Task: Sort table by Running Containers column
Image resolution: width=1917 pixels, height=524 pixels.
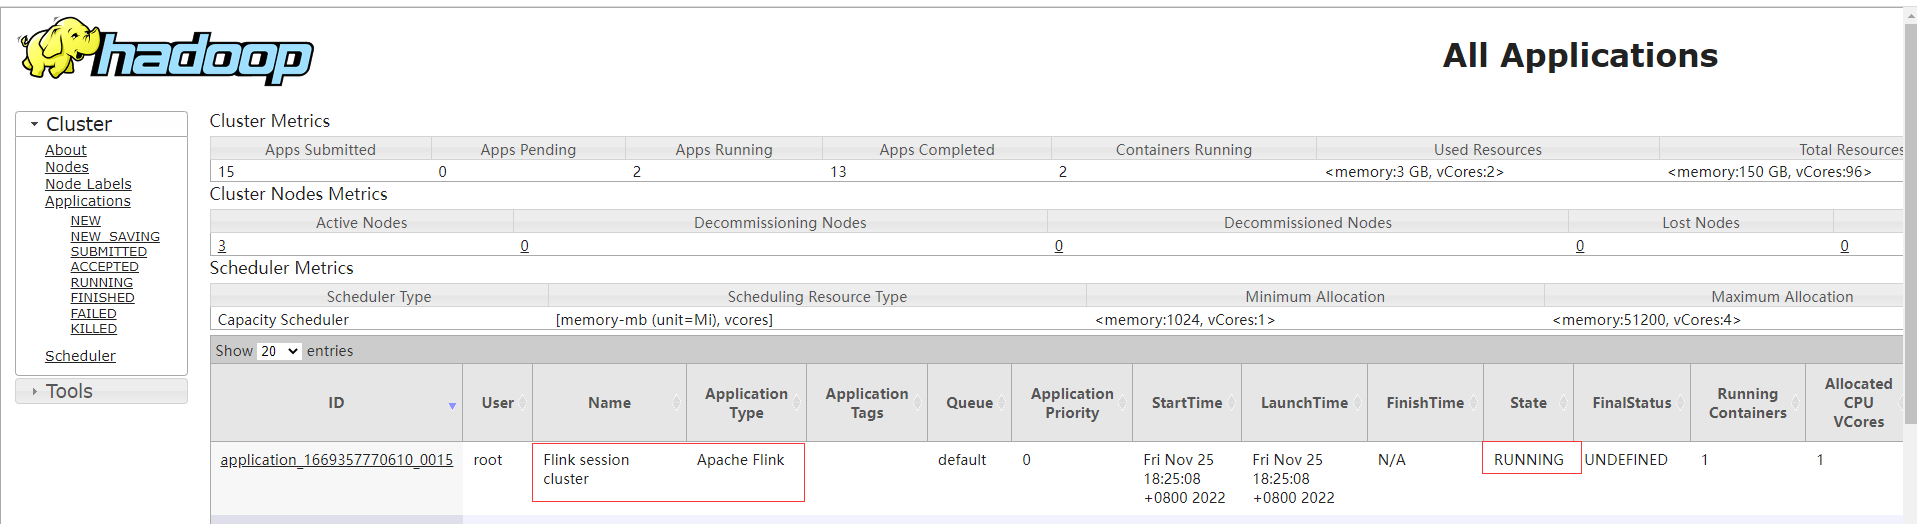Action: pyautogui.click(x=1747, y=403)
